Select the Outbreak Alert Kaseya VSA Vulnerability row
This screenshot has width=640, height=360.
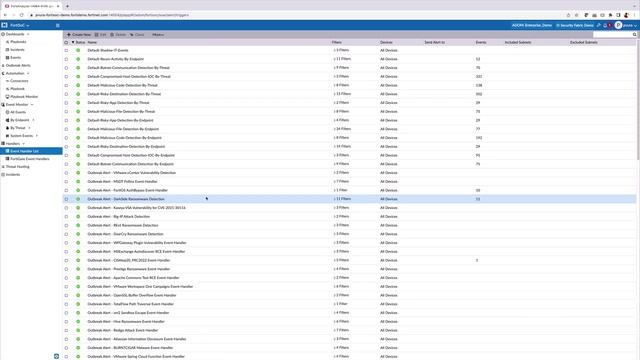(x=349, y=208)
